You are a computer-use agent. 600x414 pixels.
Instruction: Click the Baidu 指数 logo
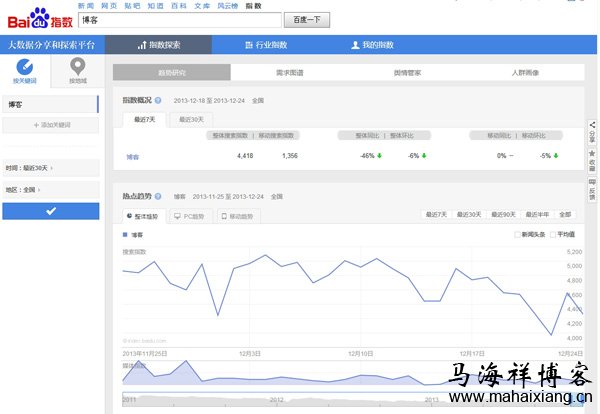tap(40, 18)
